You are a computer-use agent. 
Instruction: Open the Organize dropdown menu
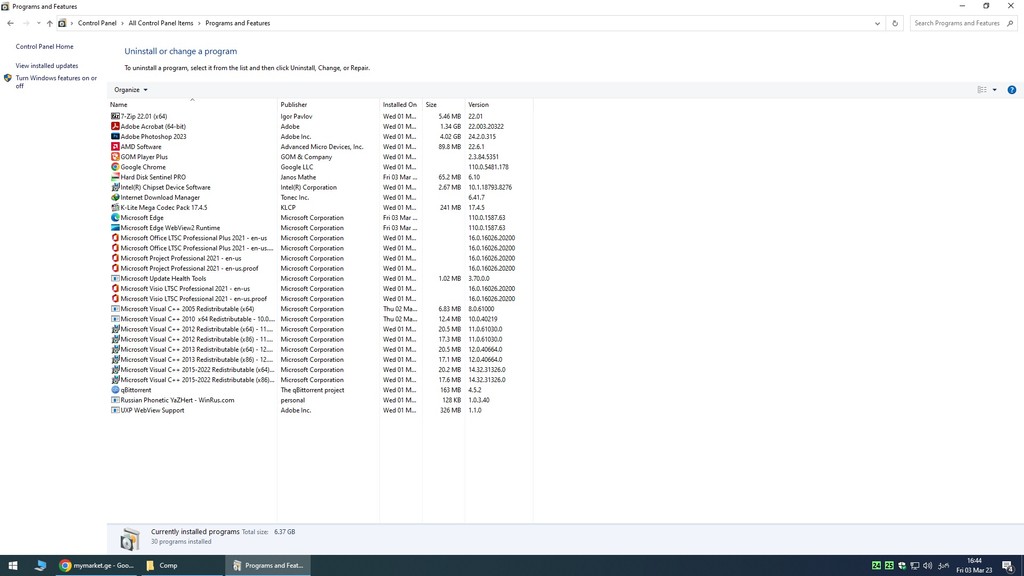[x=131, y=90]
